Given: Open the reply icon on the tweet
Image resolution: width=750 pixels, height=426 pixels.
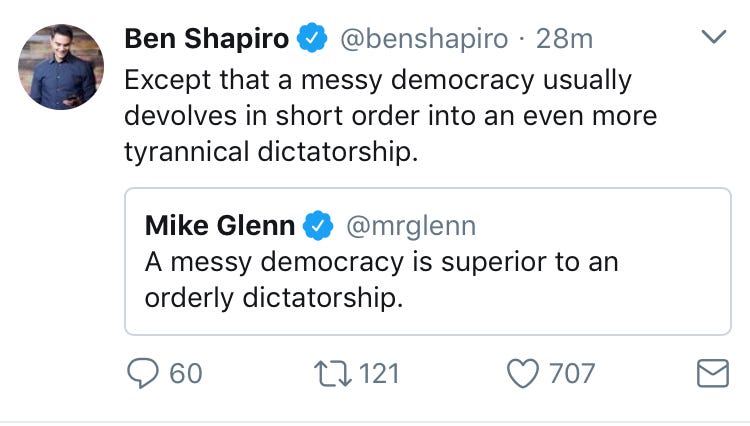Looking at the screenshot, I should coord(142,374).
